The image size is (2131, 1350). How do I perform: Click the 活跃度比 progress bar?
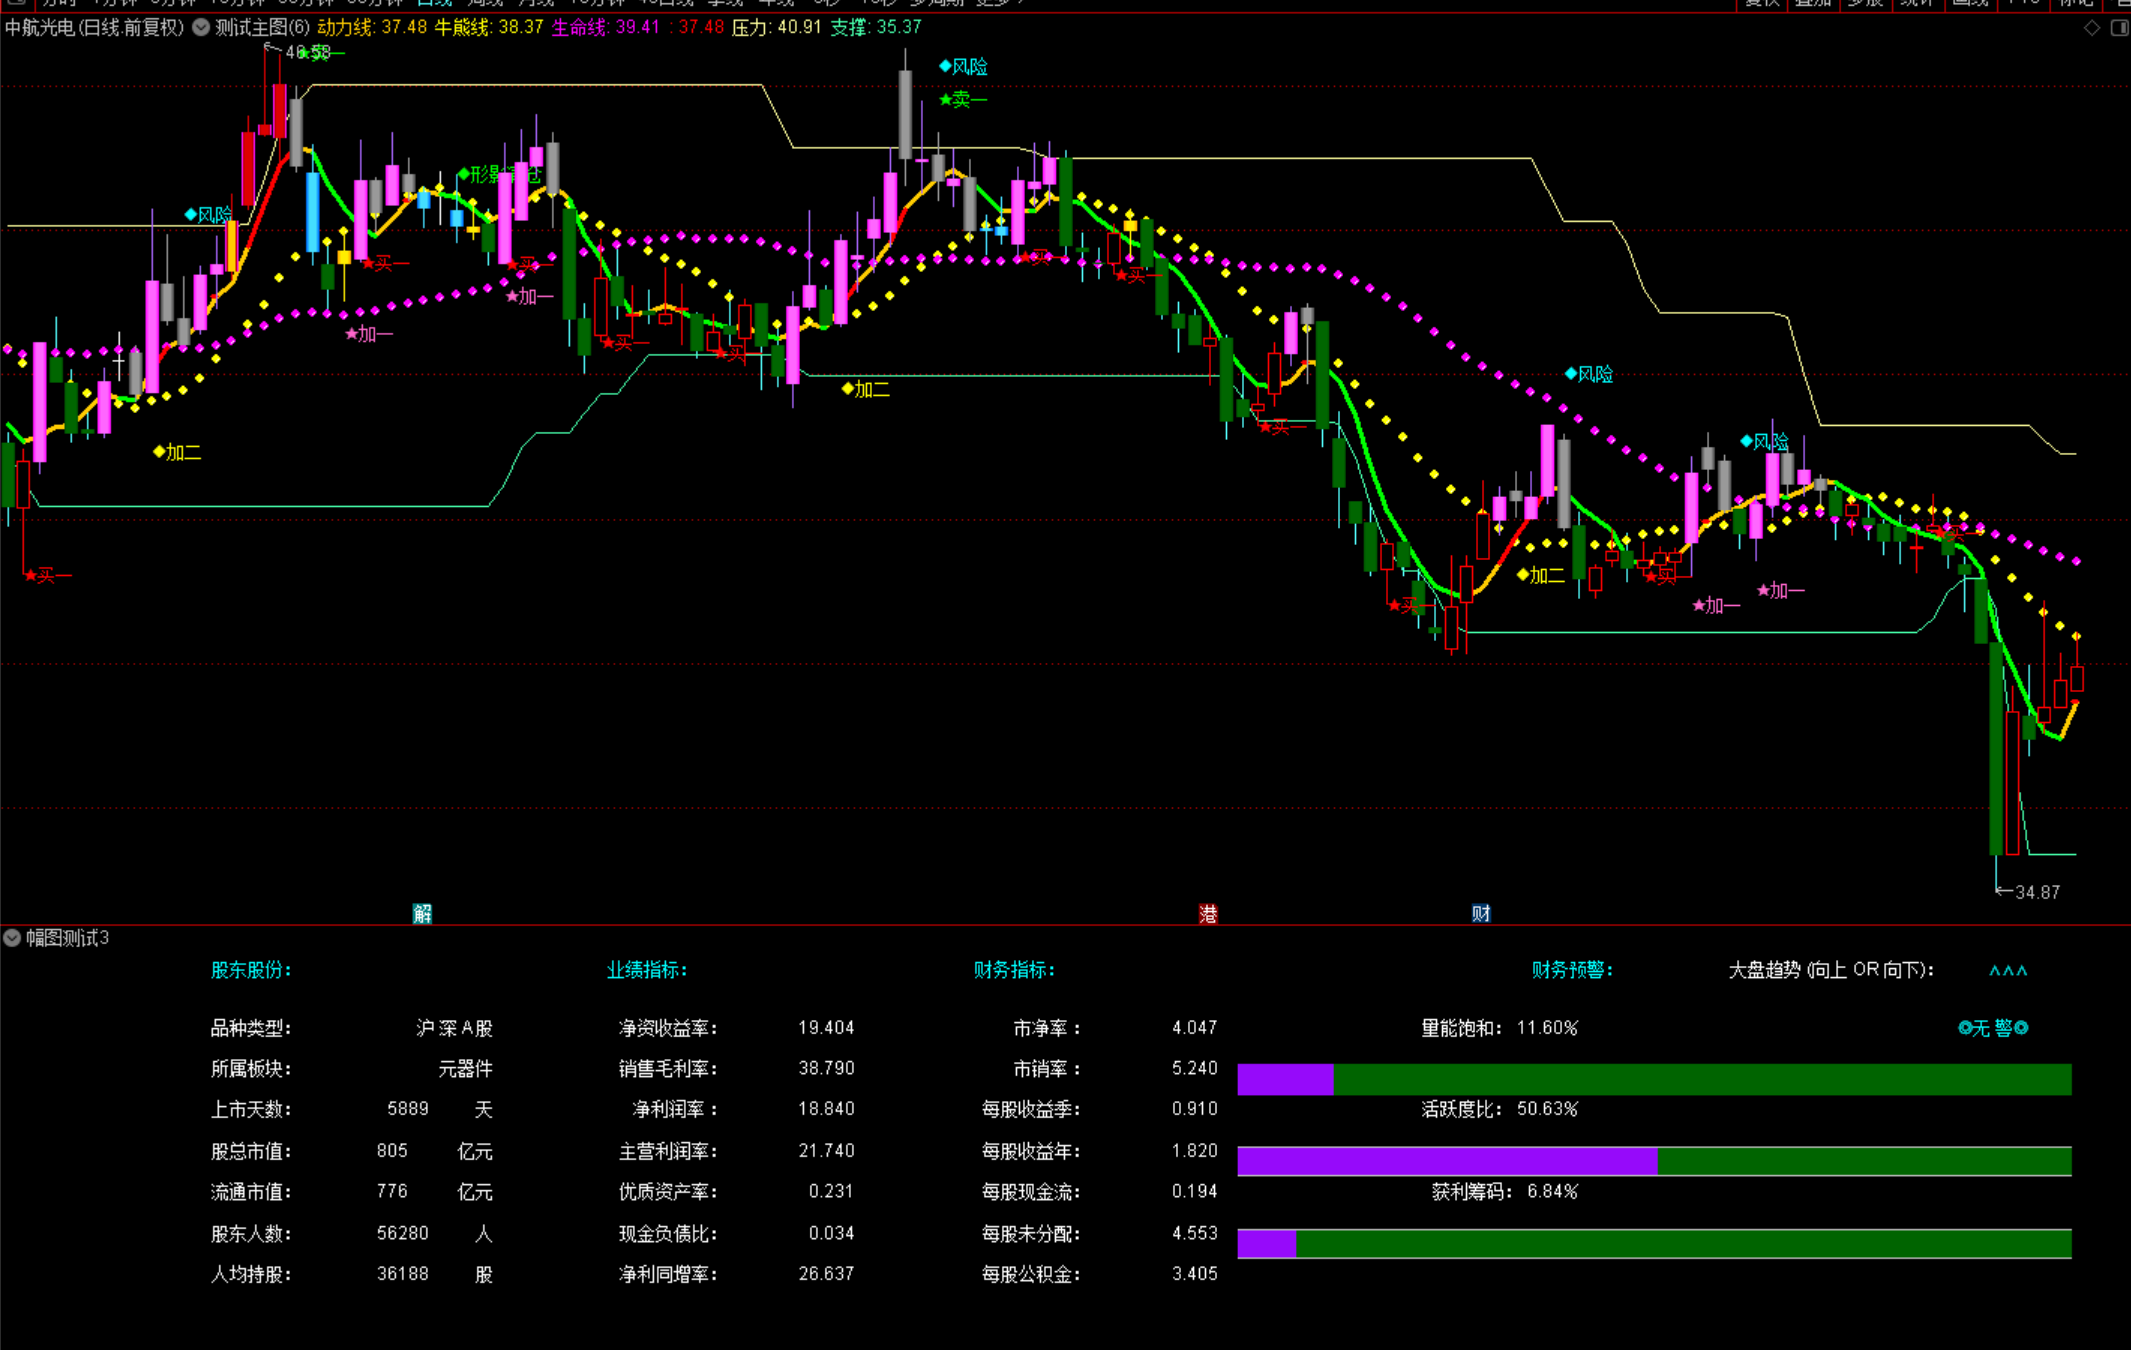[x=1654, y=1161]
